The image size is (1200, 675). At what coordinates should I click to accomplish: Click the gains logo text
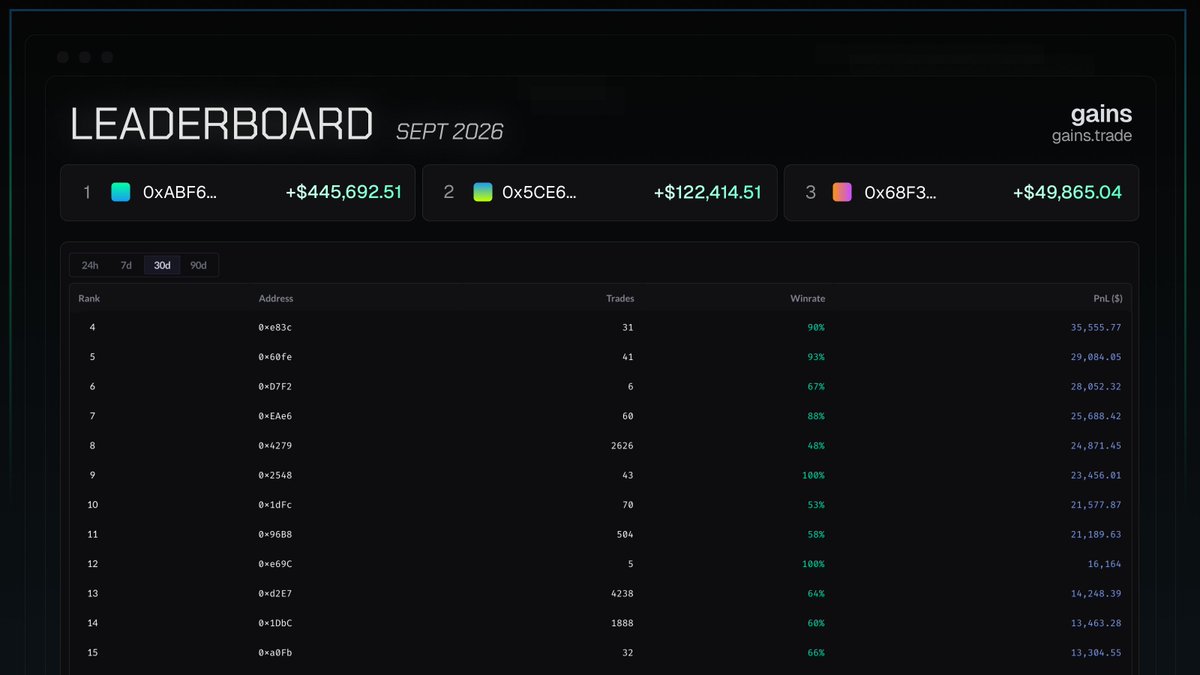coord(1102,115)
